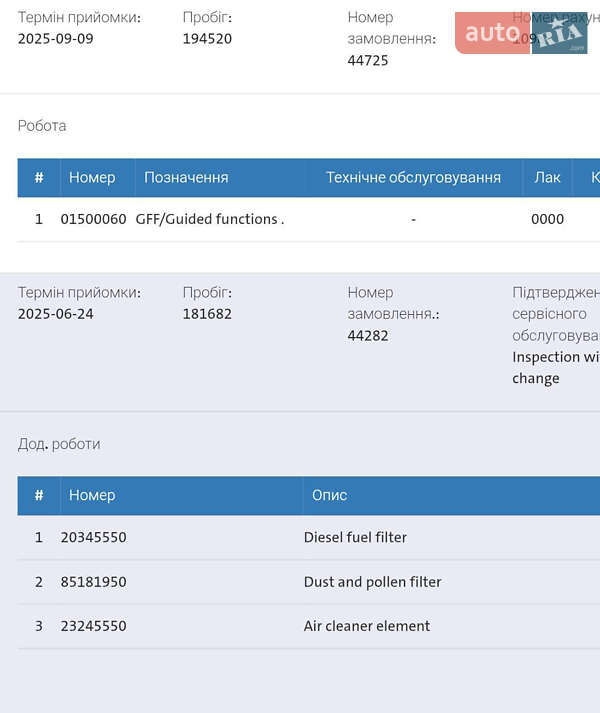Click the acceptance date 2025-06-24
The image size is (600, 713).
coord(55,314)
